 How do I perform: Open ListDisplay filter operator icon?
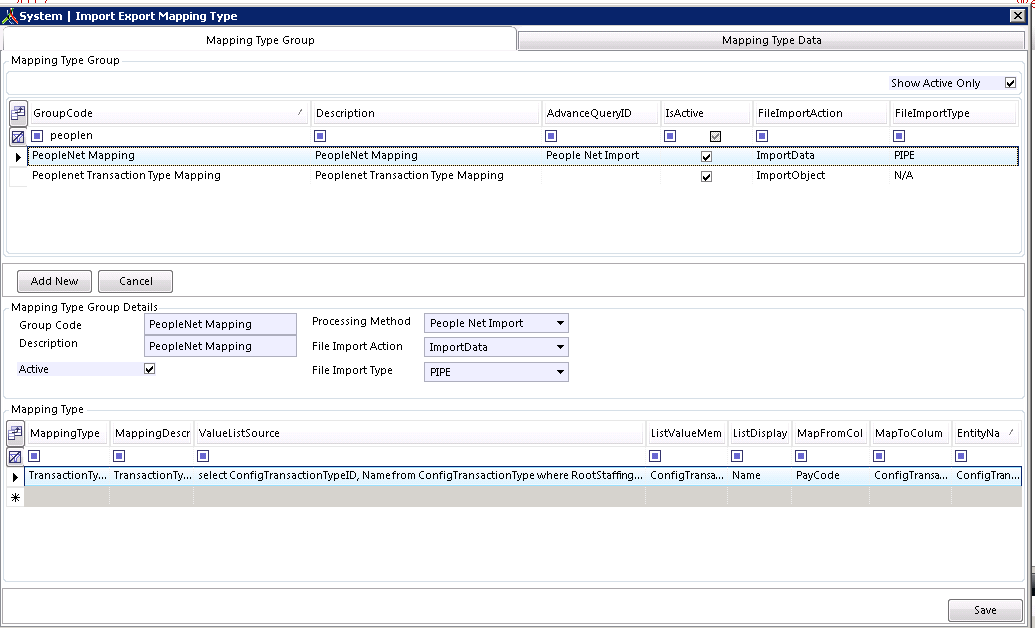[x=737, y=456]
